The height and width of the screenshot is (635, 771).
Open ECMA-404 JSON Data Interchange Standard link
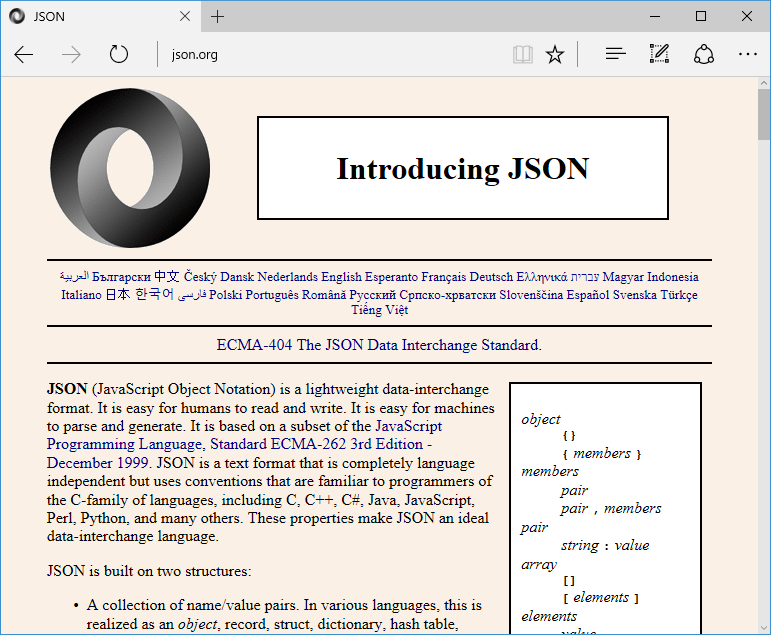[379, 345]
